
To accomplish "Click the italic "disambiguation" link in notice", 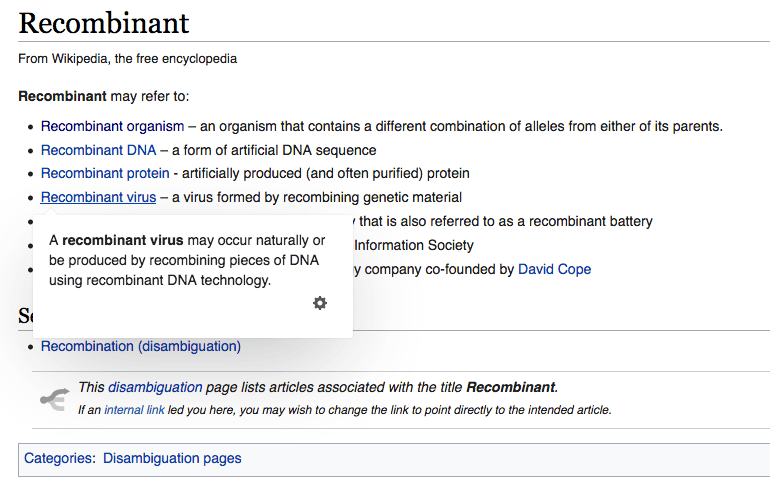I will [x=155, y=387].
